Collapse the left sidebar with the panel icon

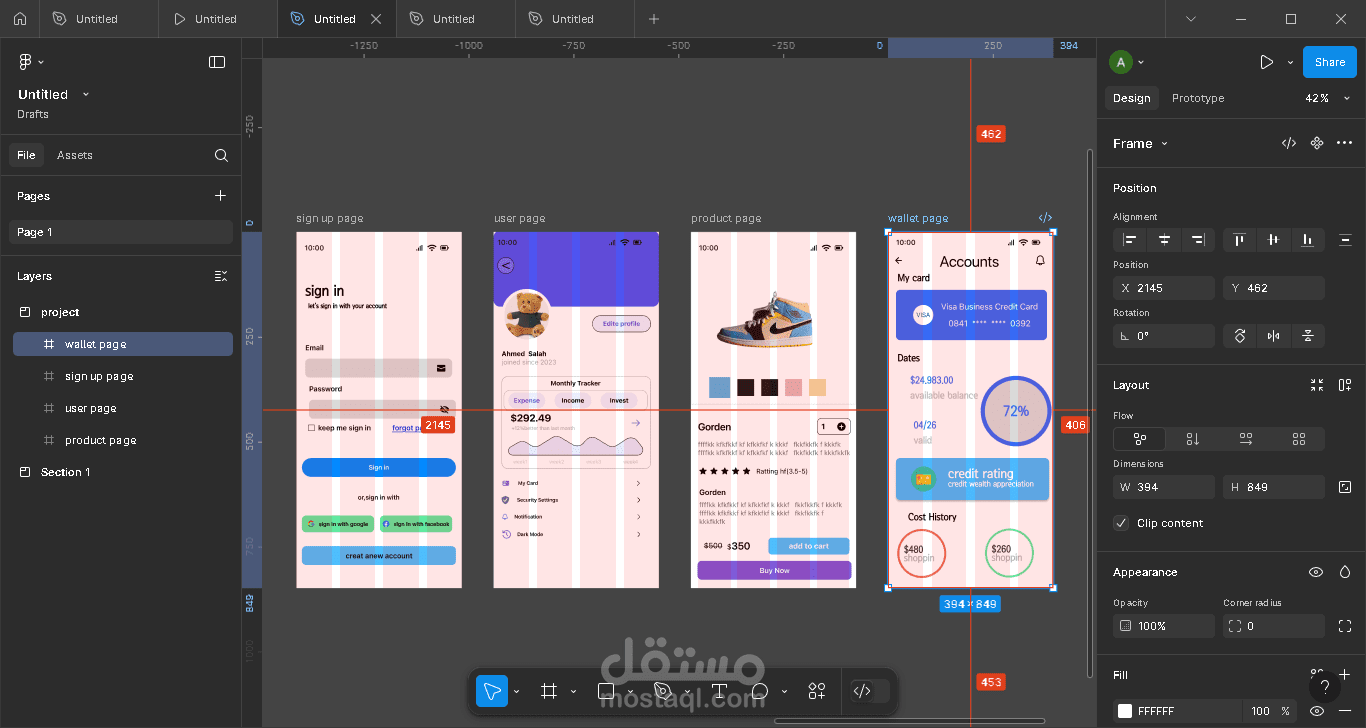pos(217,62)
